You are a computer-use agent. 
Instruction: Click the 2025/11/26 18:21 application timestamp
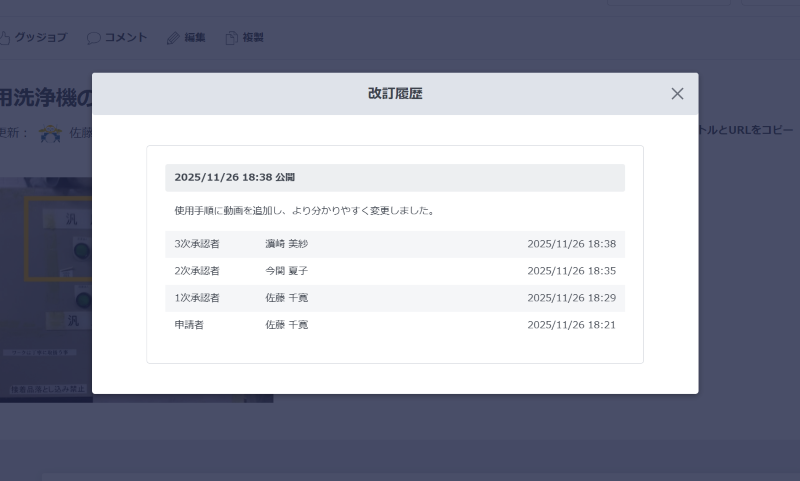click(x=571, y=325)
